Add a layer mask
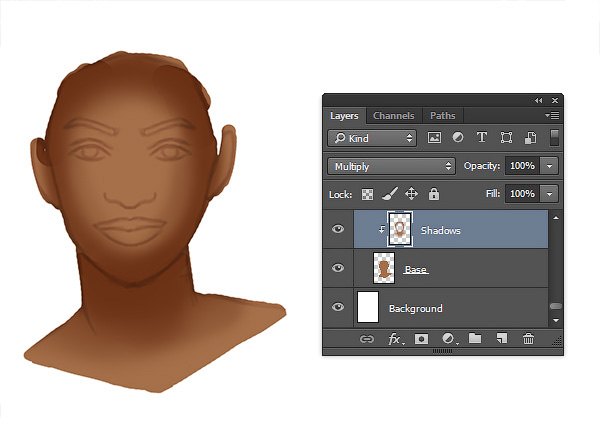 coord(421,339)
